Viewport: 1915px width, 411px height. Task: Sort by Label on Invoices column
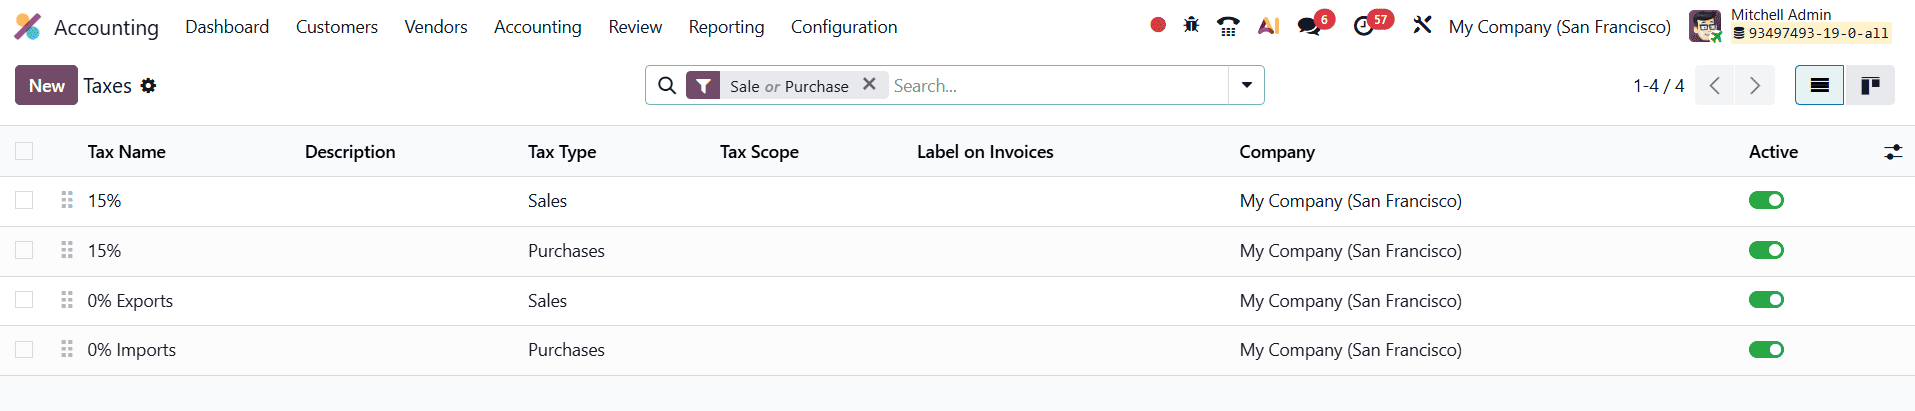985,152
